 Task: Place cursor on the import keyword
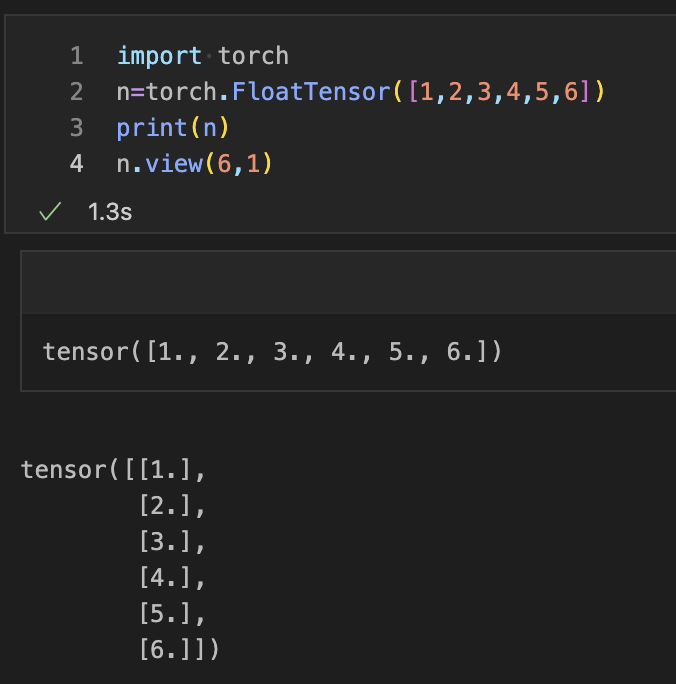click(x=159, y=56)
